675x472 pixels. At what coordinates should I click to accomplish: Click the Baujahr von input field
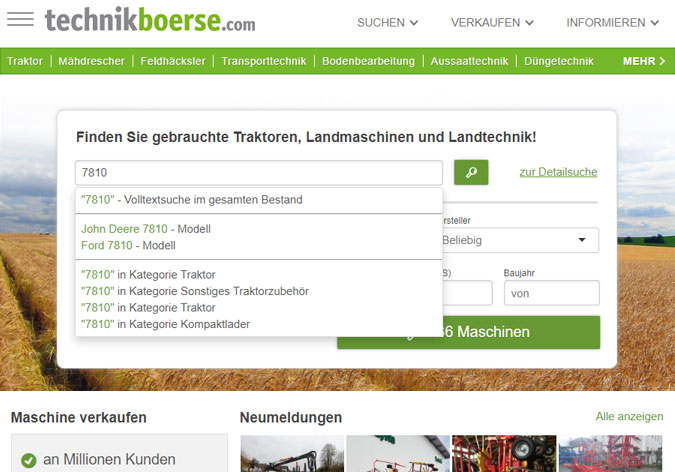(551, 293)
